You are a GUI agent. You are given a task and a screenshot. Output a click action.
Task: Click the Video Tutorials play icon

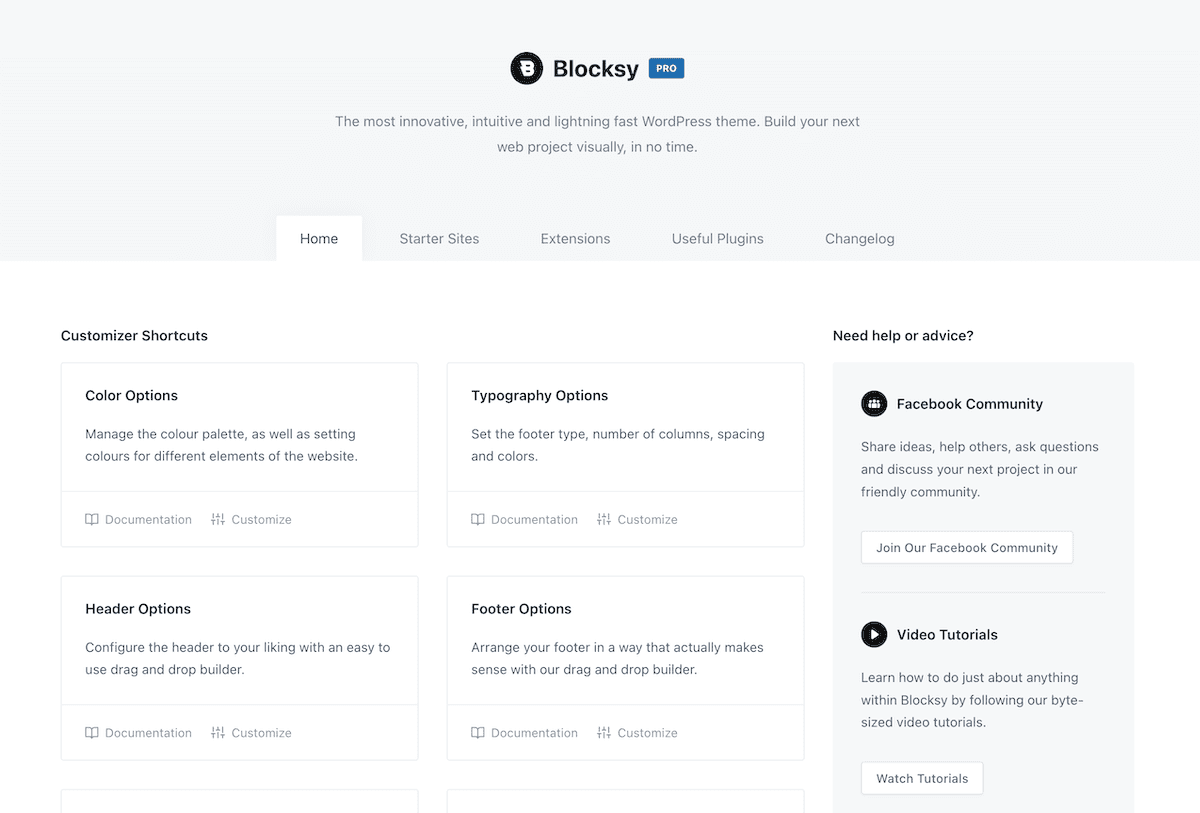click(x=874, y=634)
